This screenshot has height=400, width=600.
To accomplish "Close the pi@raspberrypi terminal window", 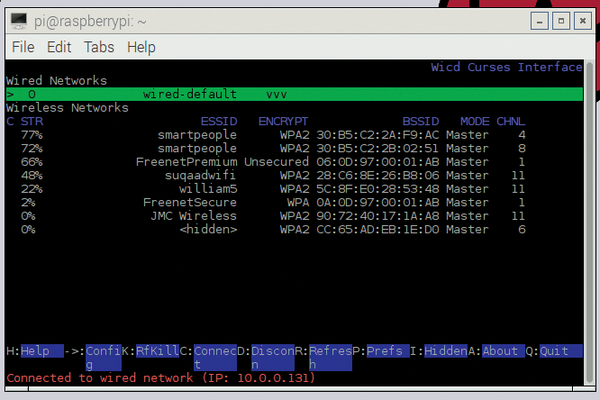I will (x=582, y=21).
